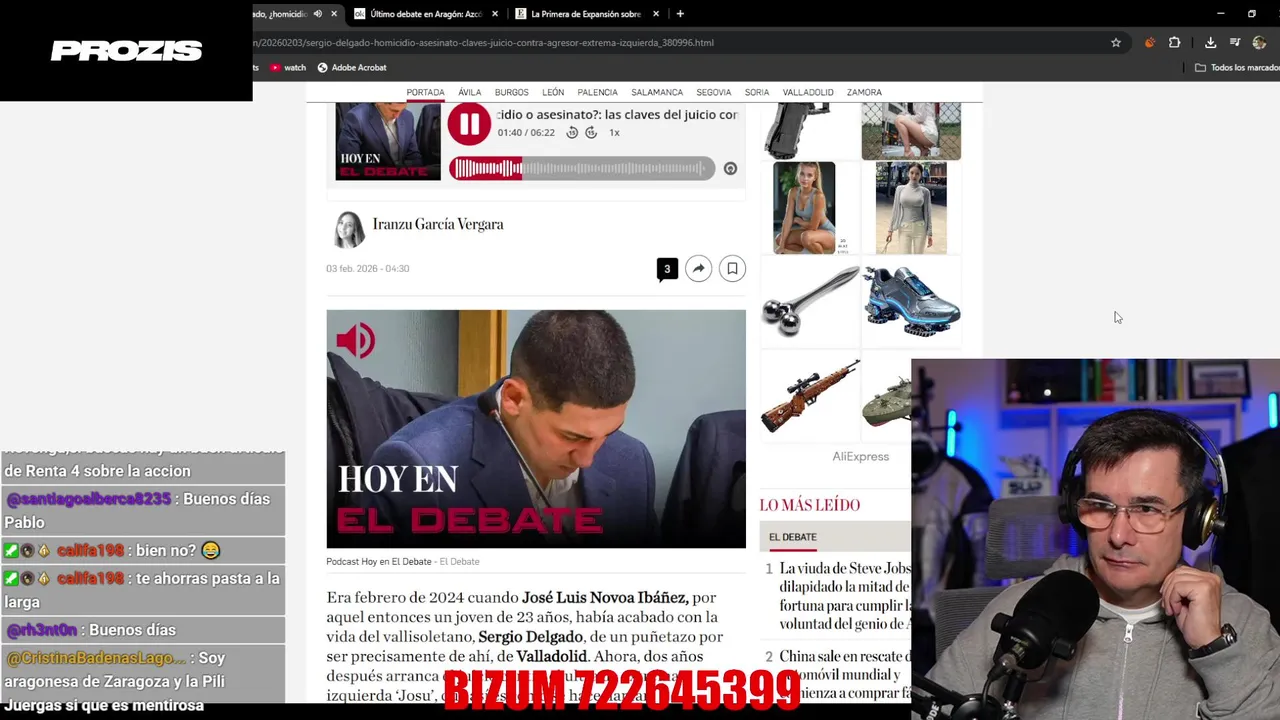Open the 'Todos los marcadores' folder
Image resolution: width=1280 pixels, height=720 pixels.
(1237, 68)
